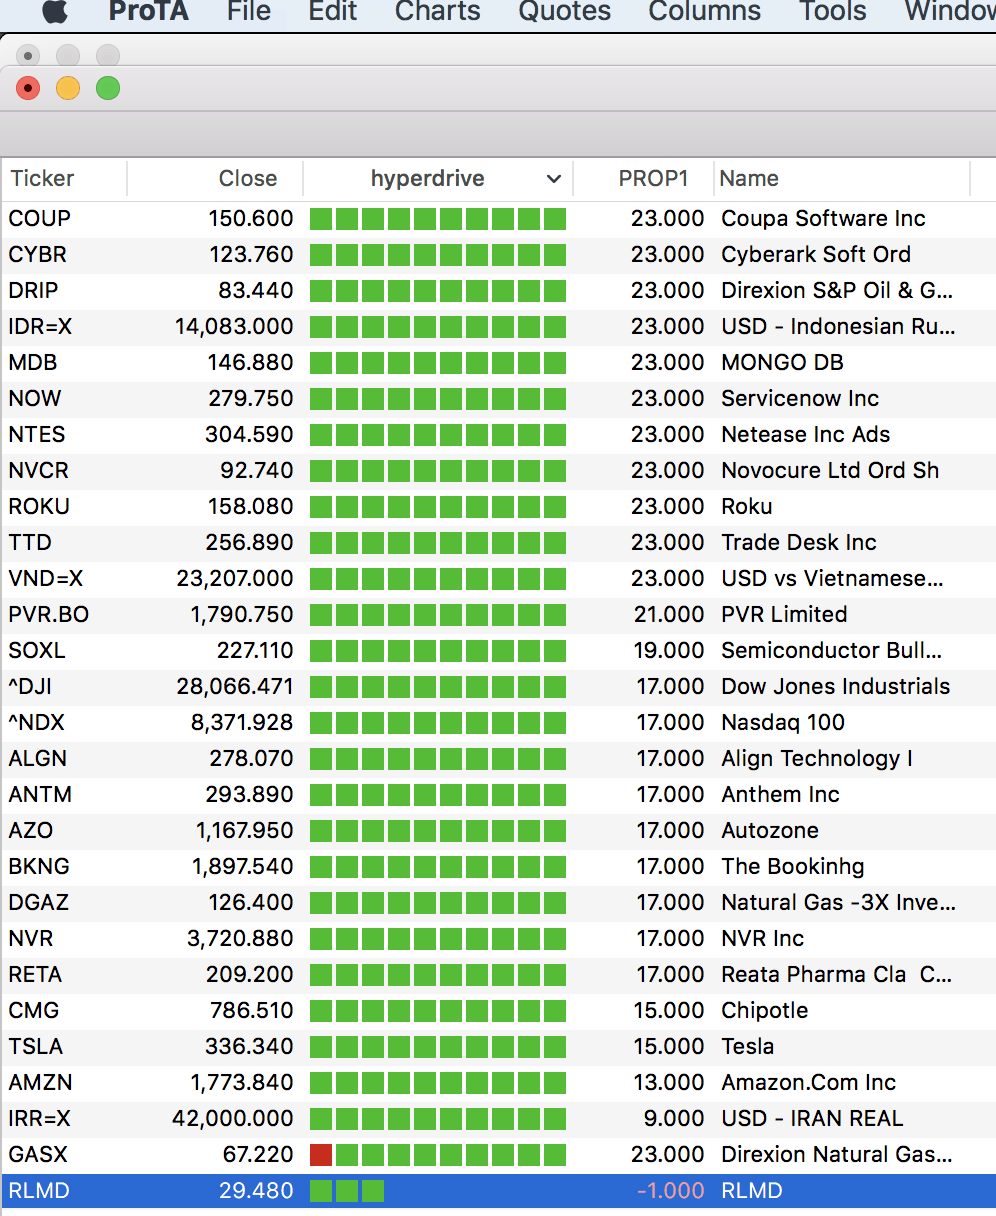Open the Edit menu
Image resolution: width=996 pixels, height=1216 pixels.
pyautogui.click(x=333, y=11)
